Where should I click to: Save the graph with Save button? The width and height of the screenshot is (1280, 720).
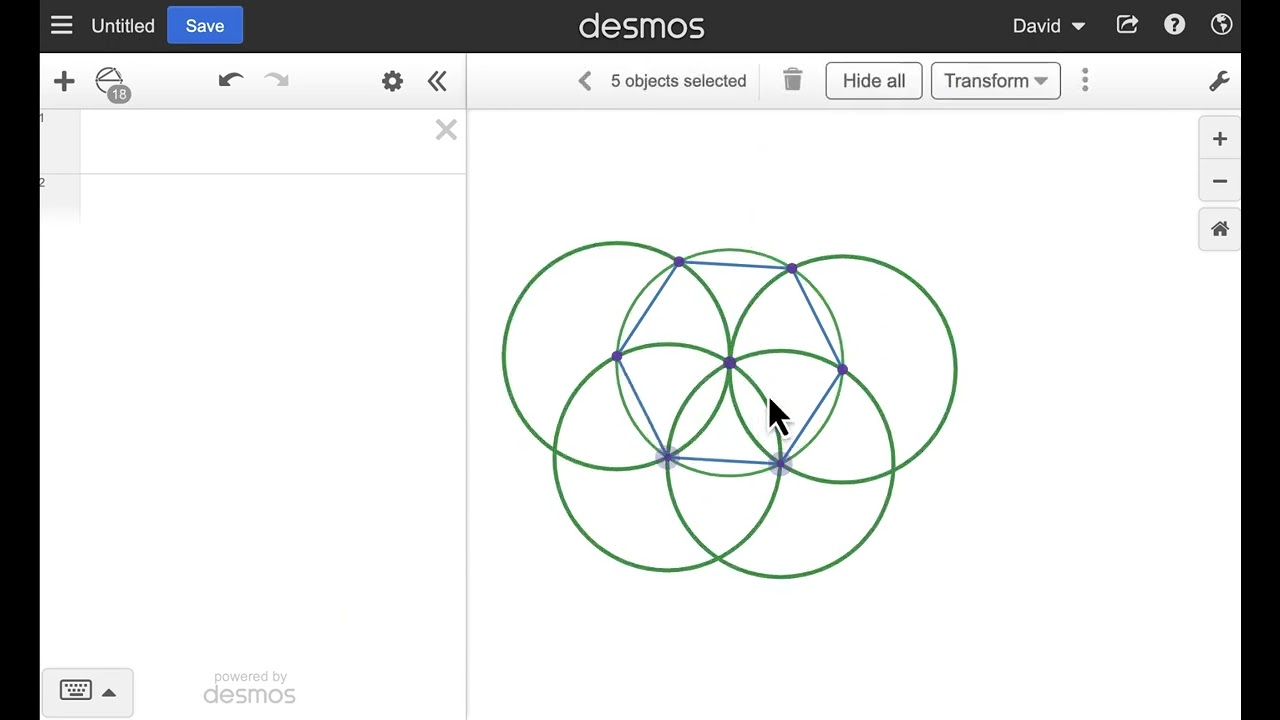click(205, 26)
